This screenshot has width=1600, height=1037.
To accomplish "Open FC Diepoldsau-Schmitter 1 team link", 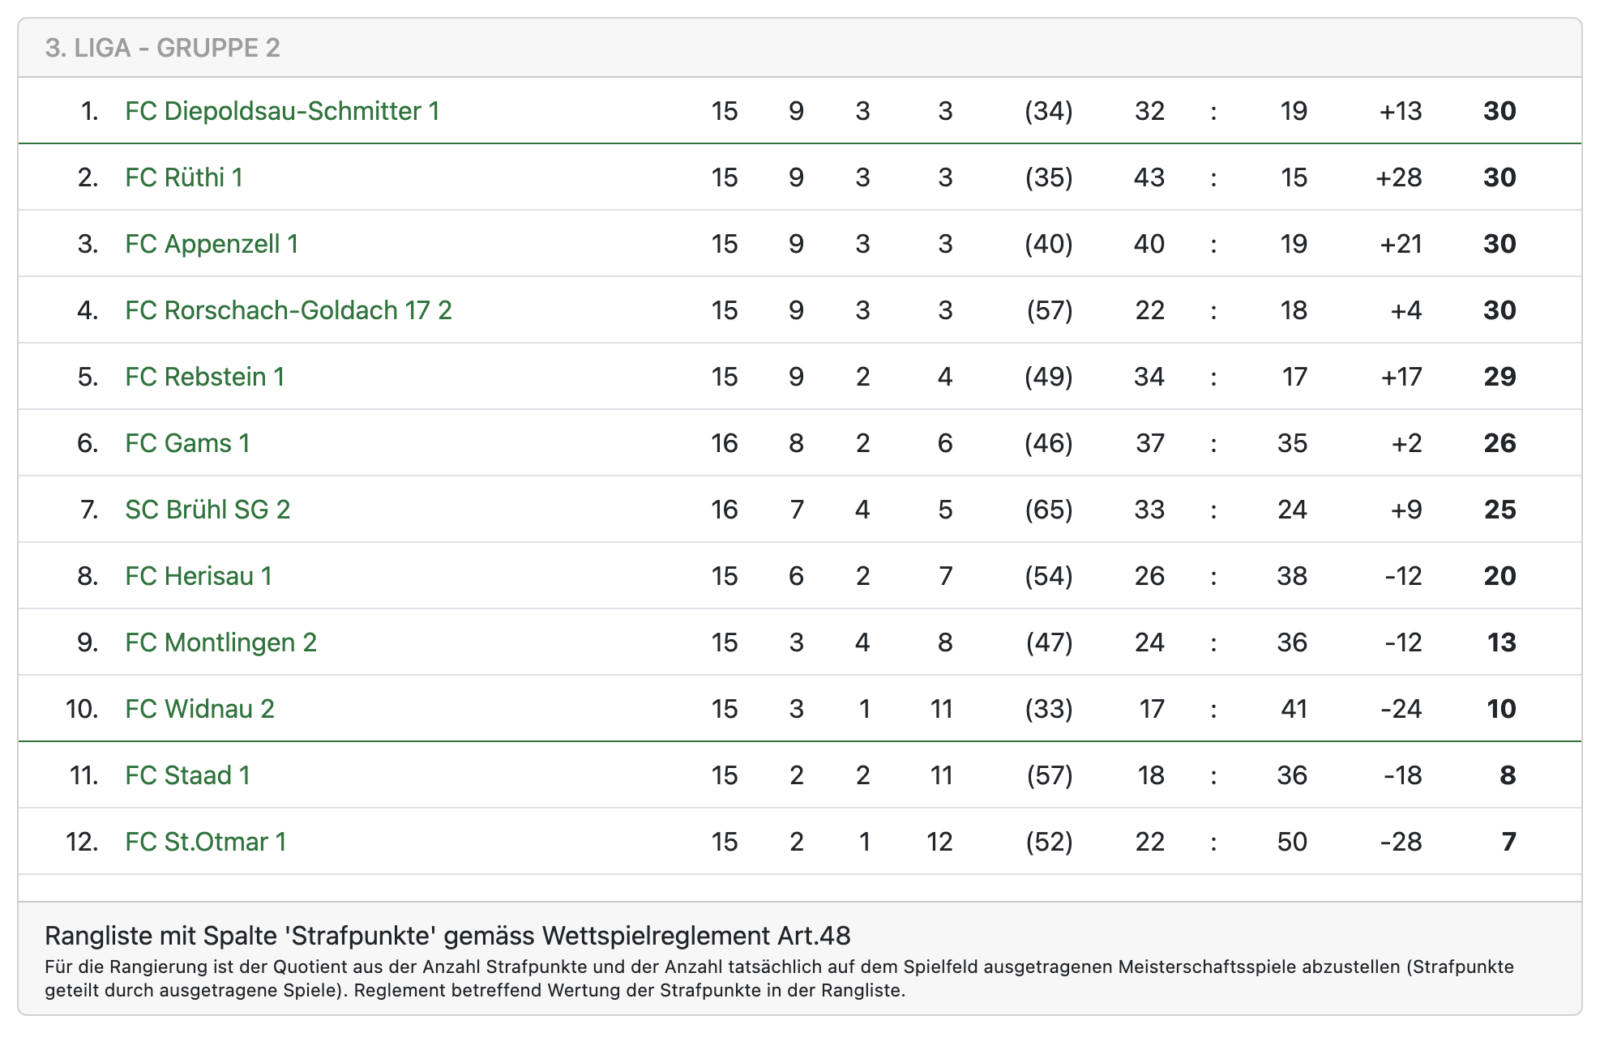I will click(282, 111).
